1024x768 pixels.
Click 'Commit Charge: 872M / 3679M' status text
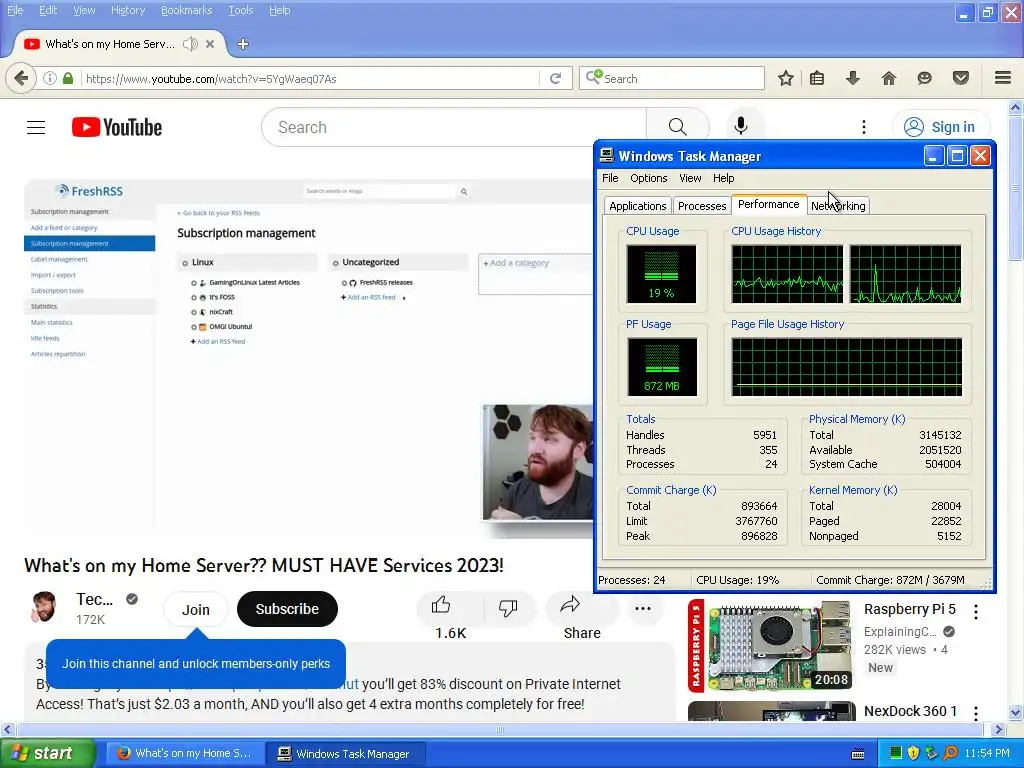(890, 580)
